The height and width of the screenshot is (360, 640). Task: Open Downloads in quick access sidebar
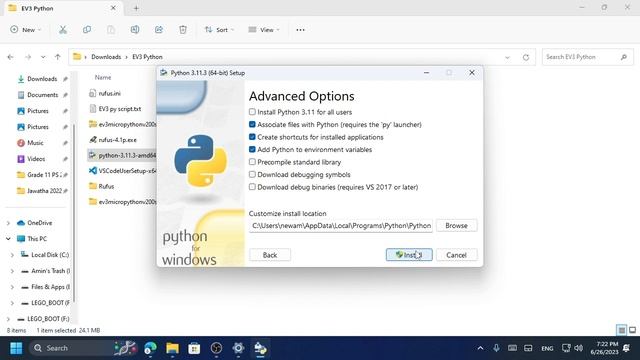coord(42,79)
